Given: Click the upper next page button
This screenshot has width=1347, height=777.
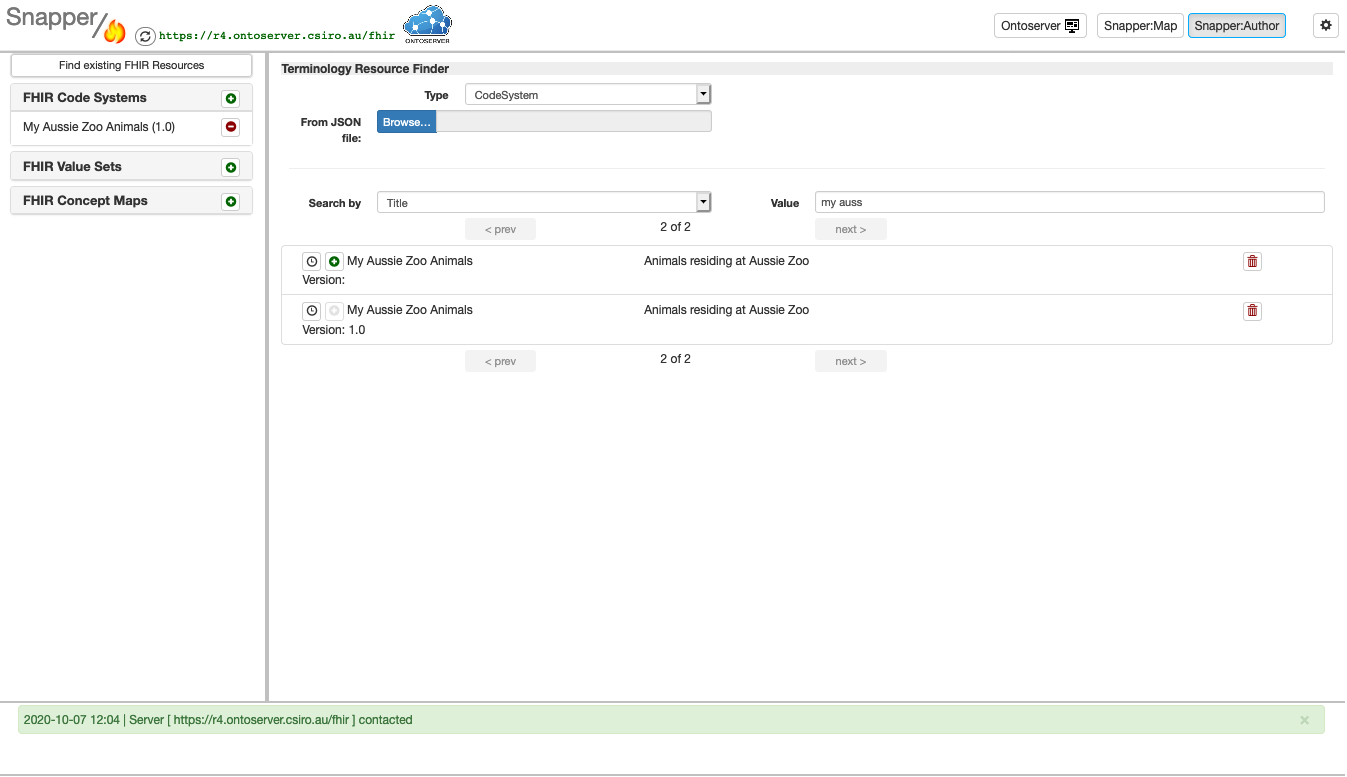Looking at the screenshot, I should [x=851, y=229].
